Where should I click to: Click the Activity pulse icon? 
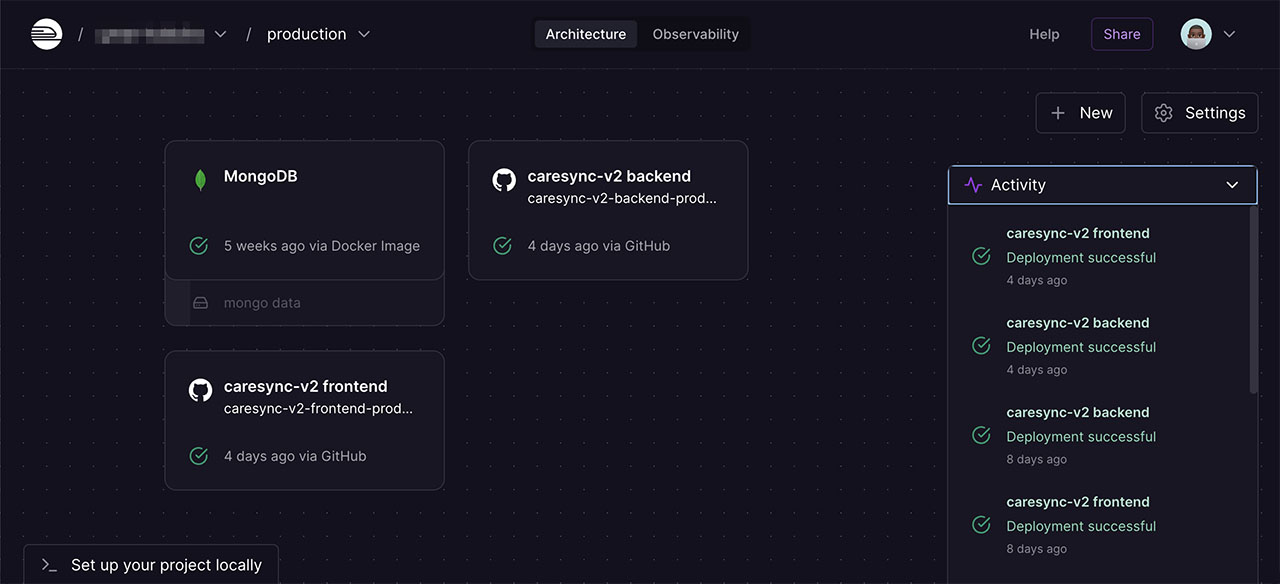click(x=973, y=185)
